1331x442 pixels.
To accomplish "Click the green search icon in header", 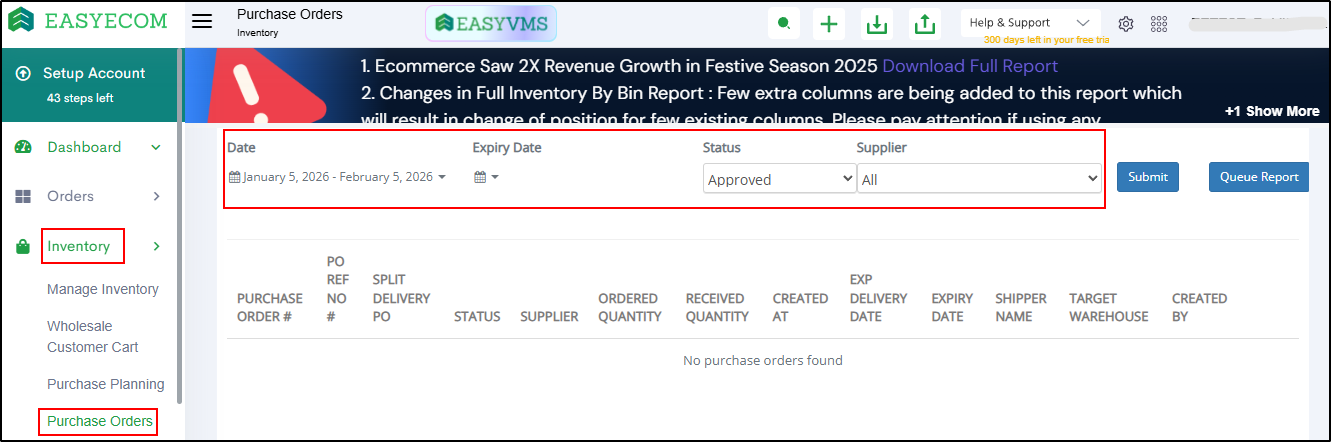I will 784,24.
